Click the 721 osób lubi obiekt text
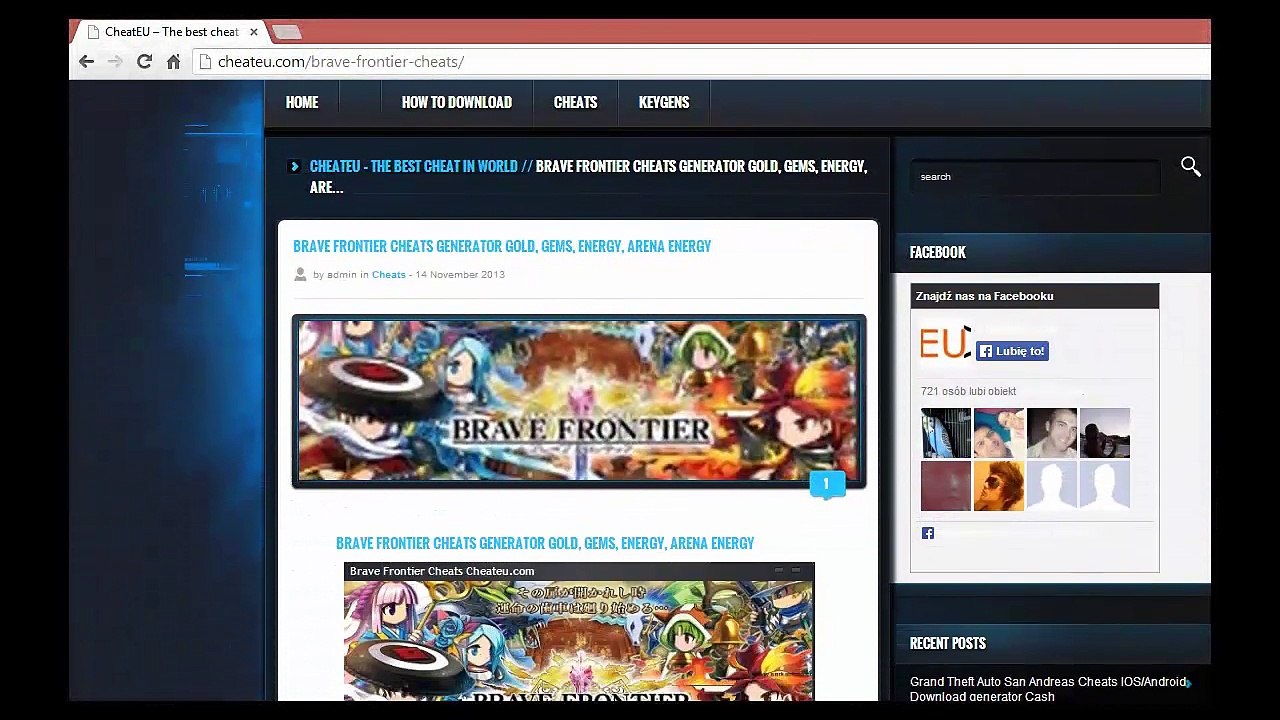 pyautogui.click(x=968, y=391)
